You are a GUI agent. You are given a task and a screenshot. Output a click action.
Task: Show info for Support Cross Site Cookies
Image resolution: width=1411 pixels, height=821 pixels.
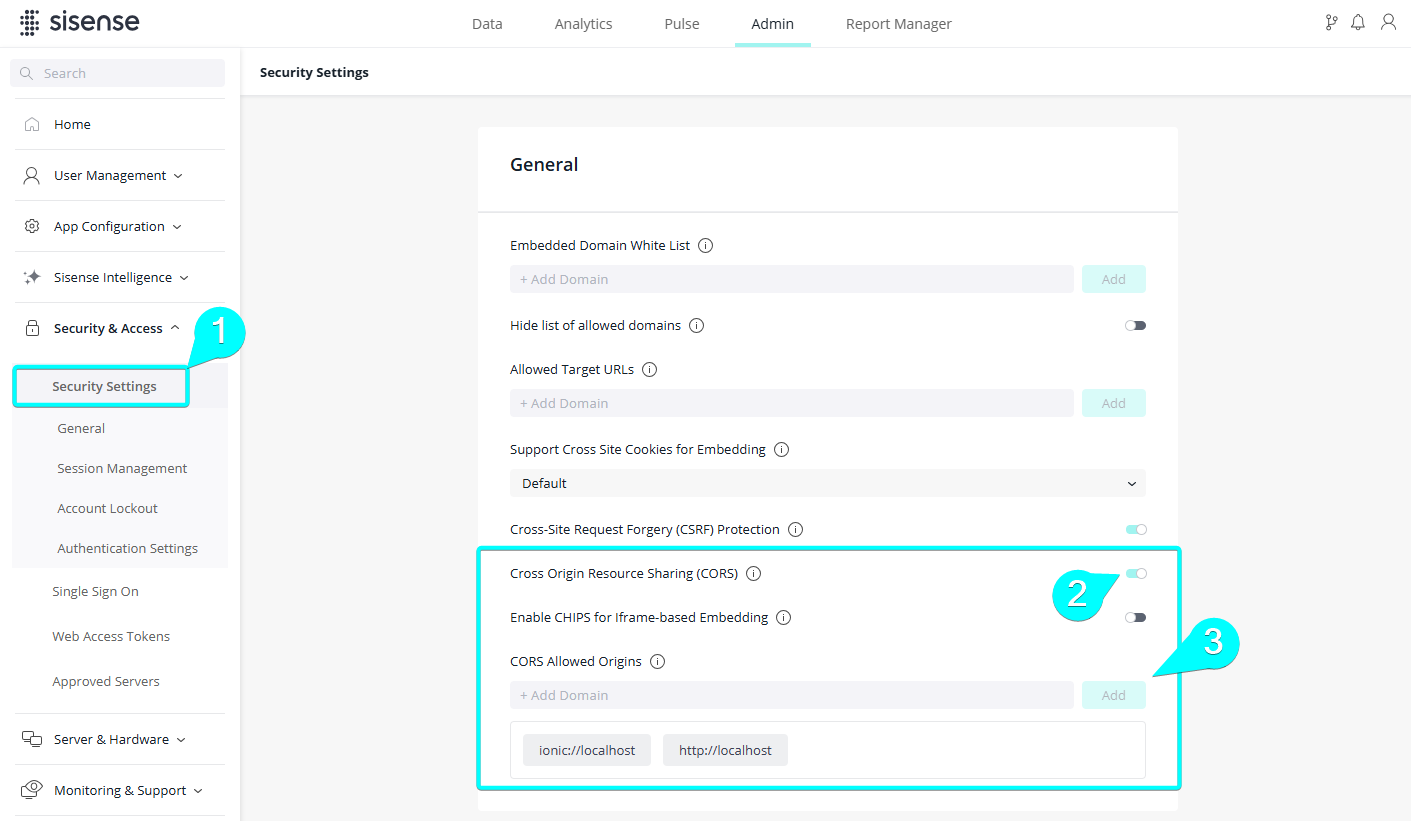pyautogui.click(x=781, y=449)
